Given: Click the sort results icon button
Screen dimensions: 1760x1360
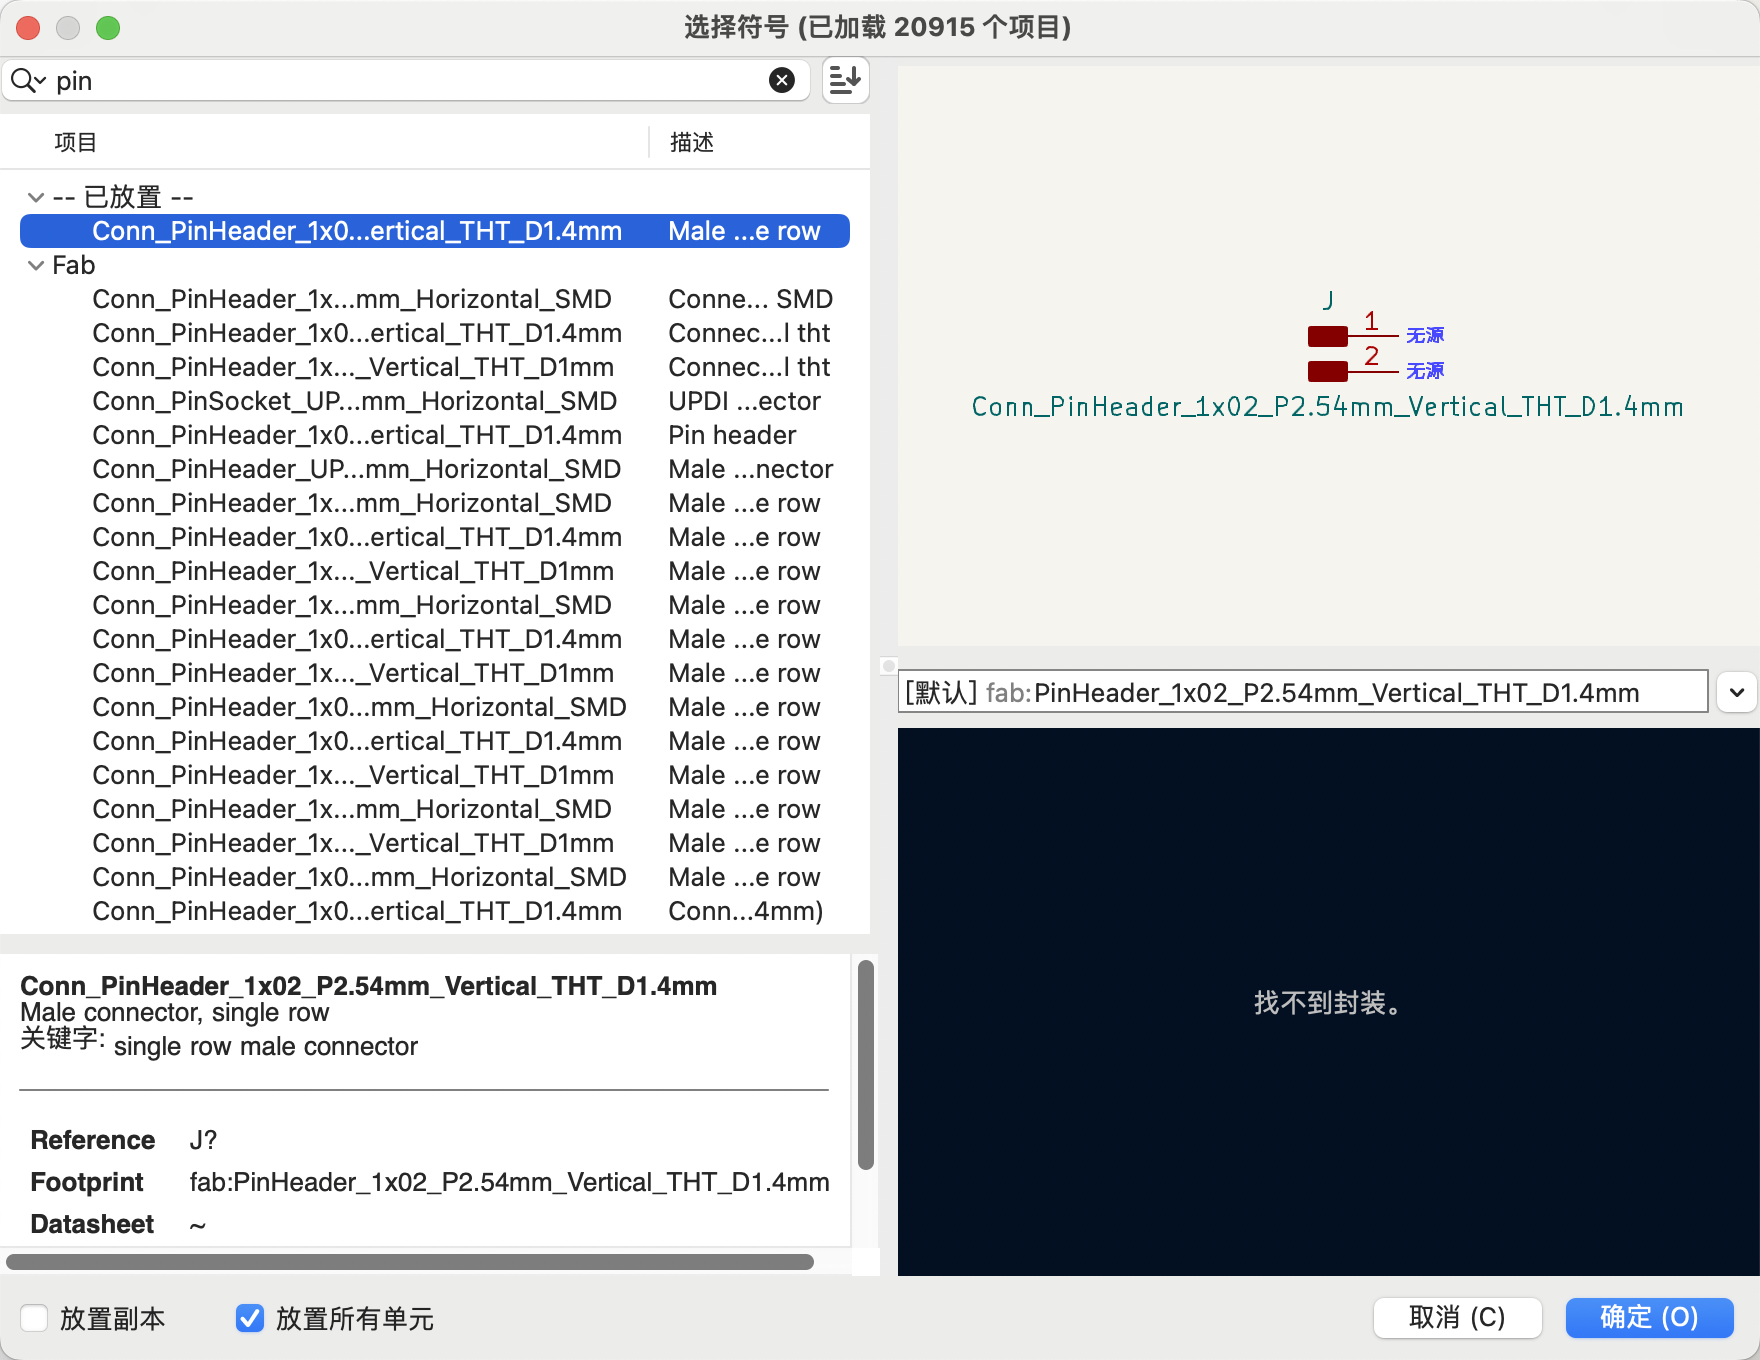Looking at the screenshot, I should click(x=845, y=80).
